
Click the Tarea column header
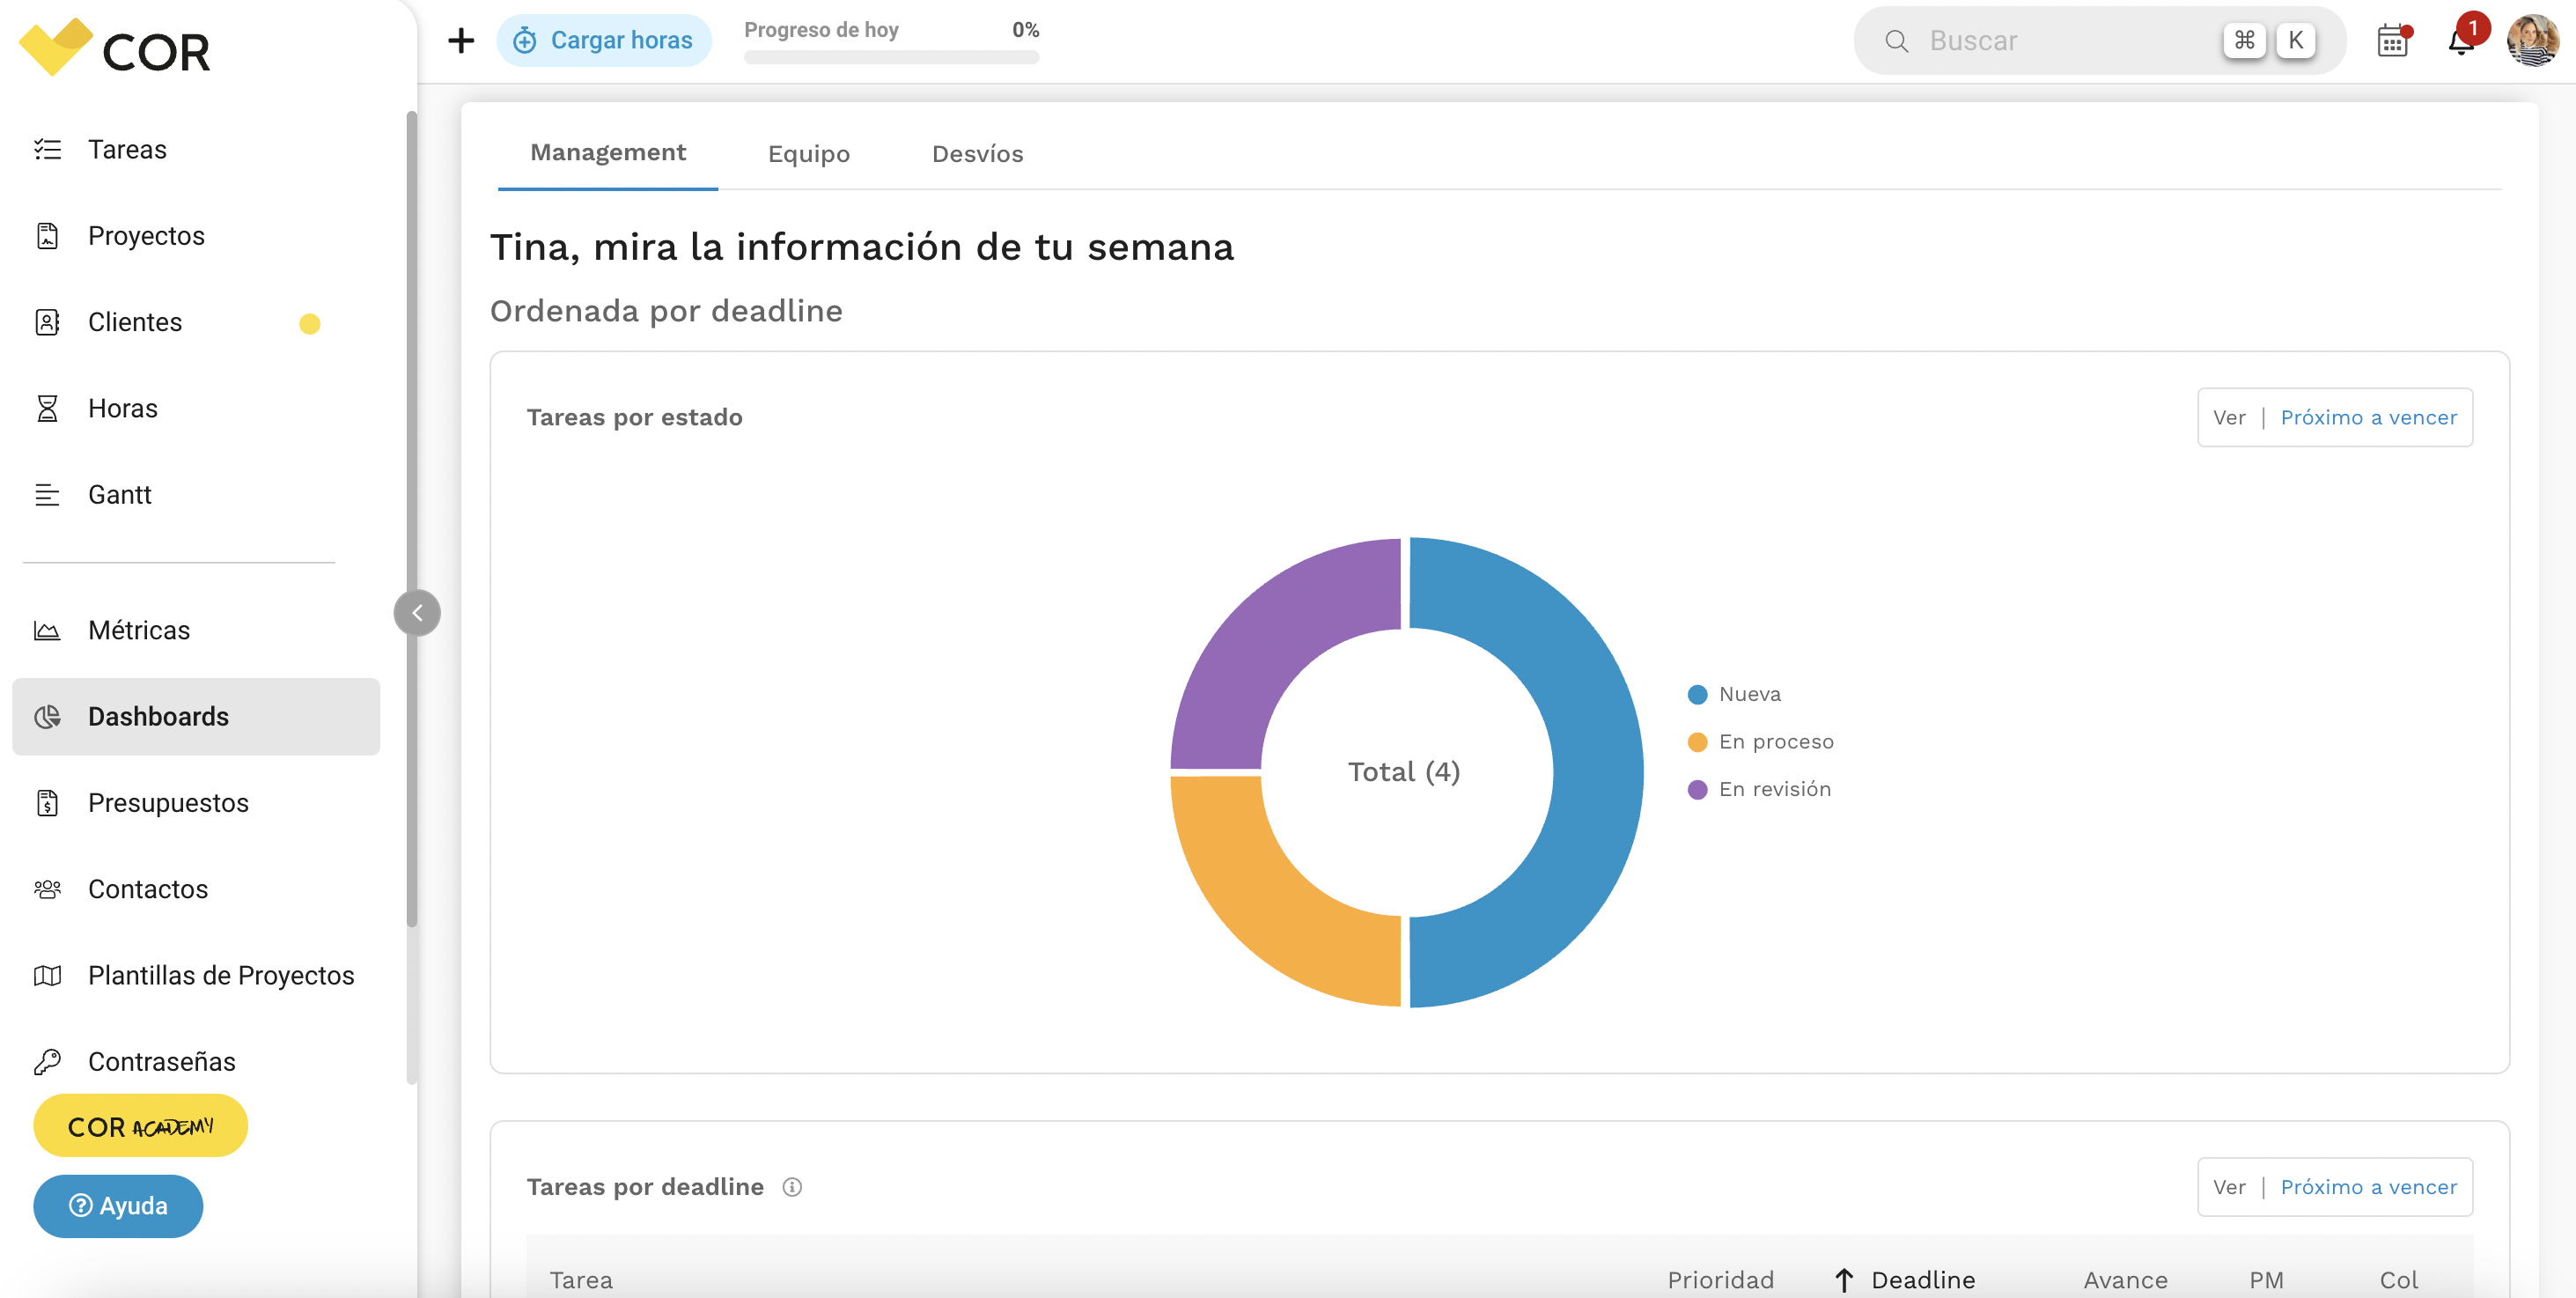(x=581, y=1280)
